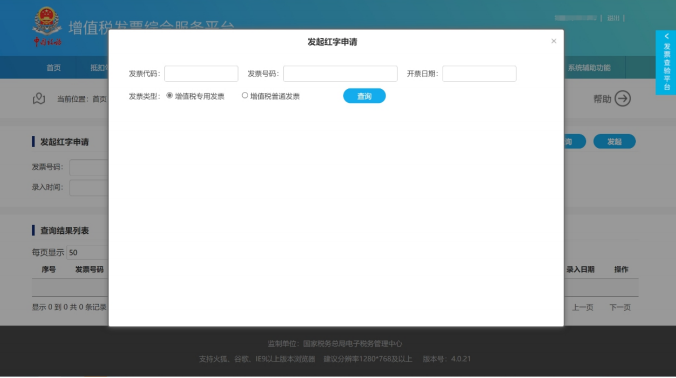Select 增值税普通发票 radio button
This screenshot has height=378, width=676.
point(244,96)
